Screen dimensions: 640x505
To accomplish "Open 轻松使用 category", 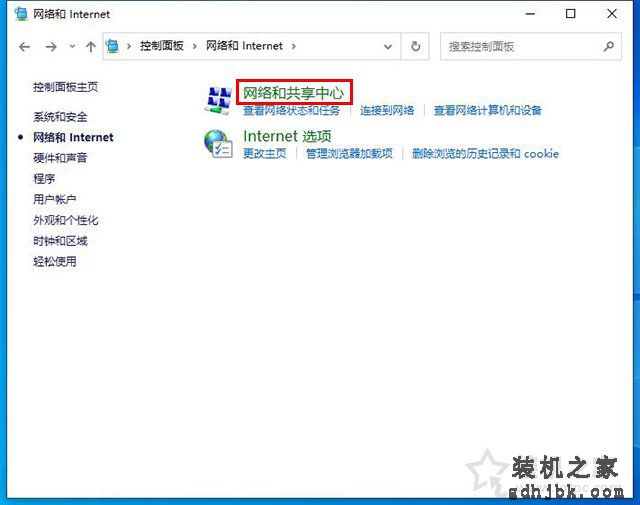I will 55,261.
